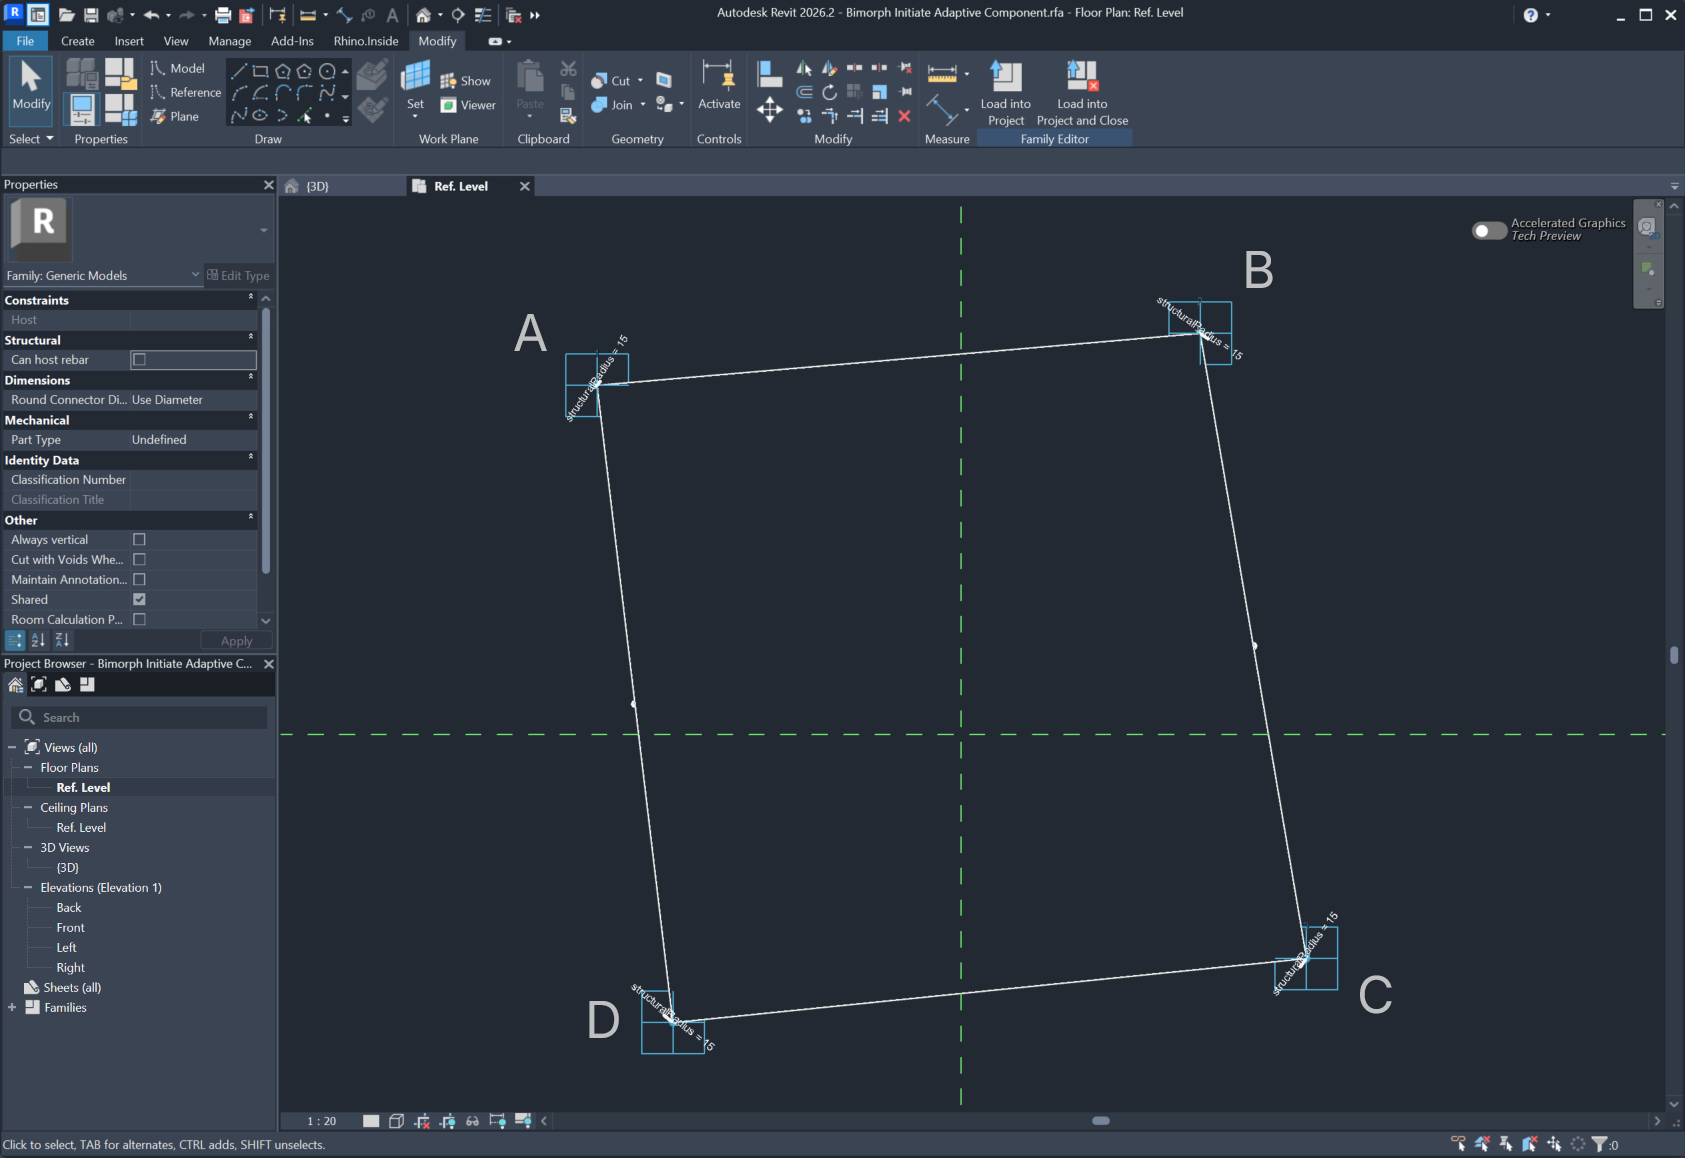Toggle Always vertical checkbox

pyautogui.click(x=139, y=539)
